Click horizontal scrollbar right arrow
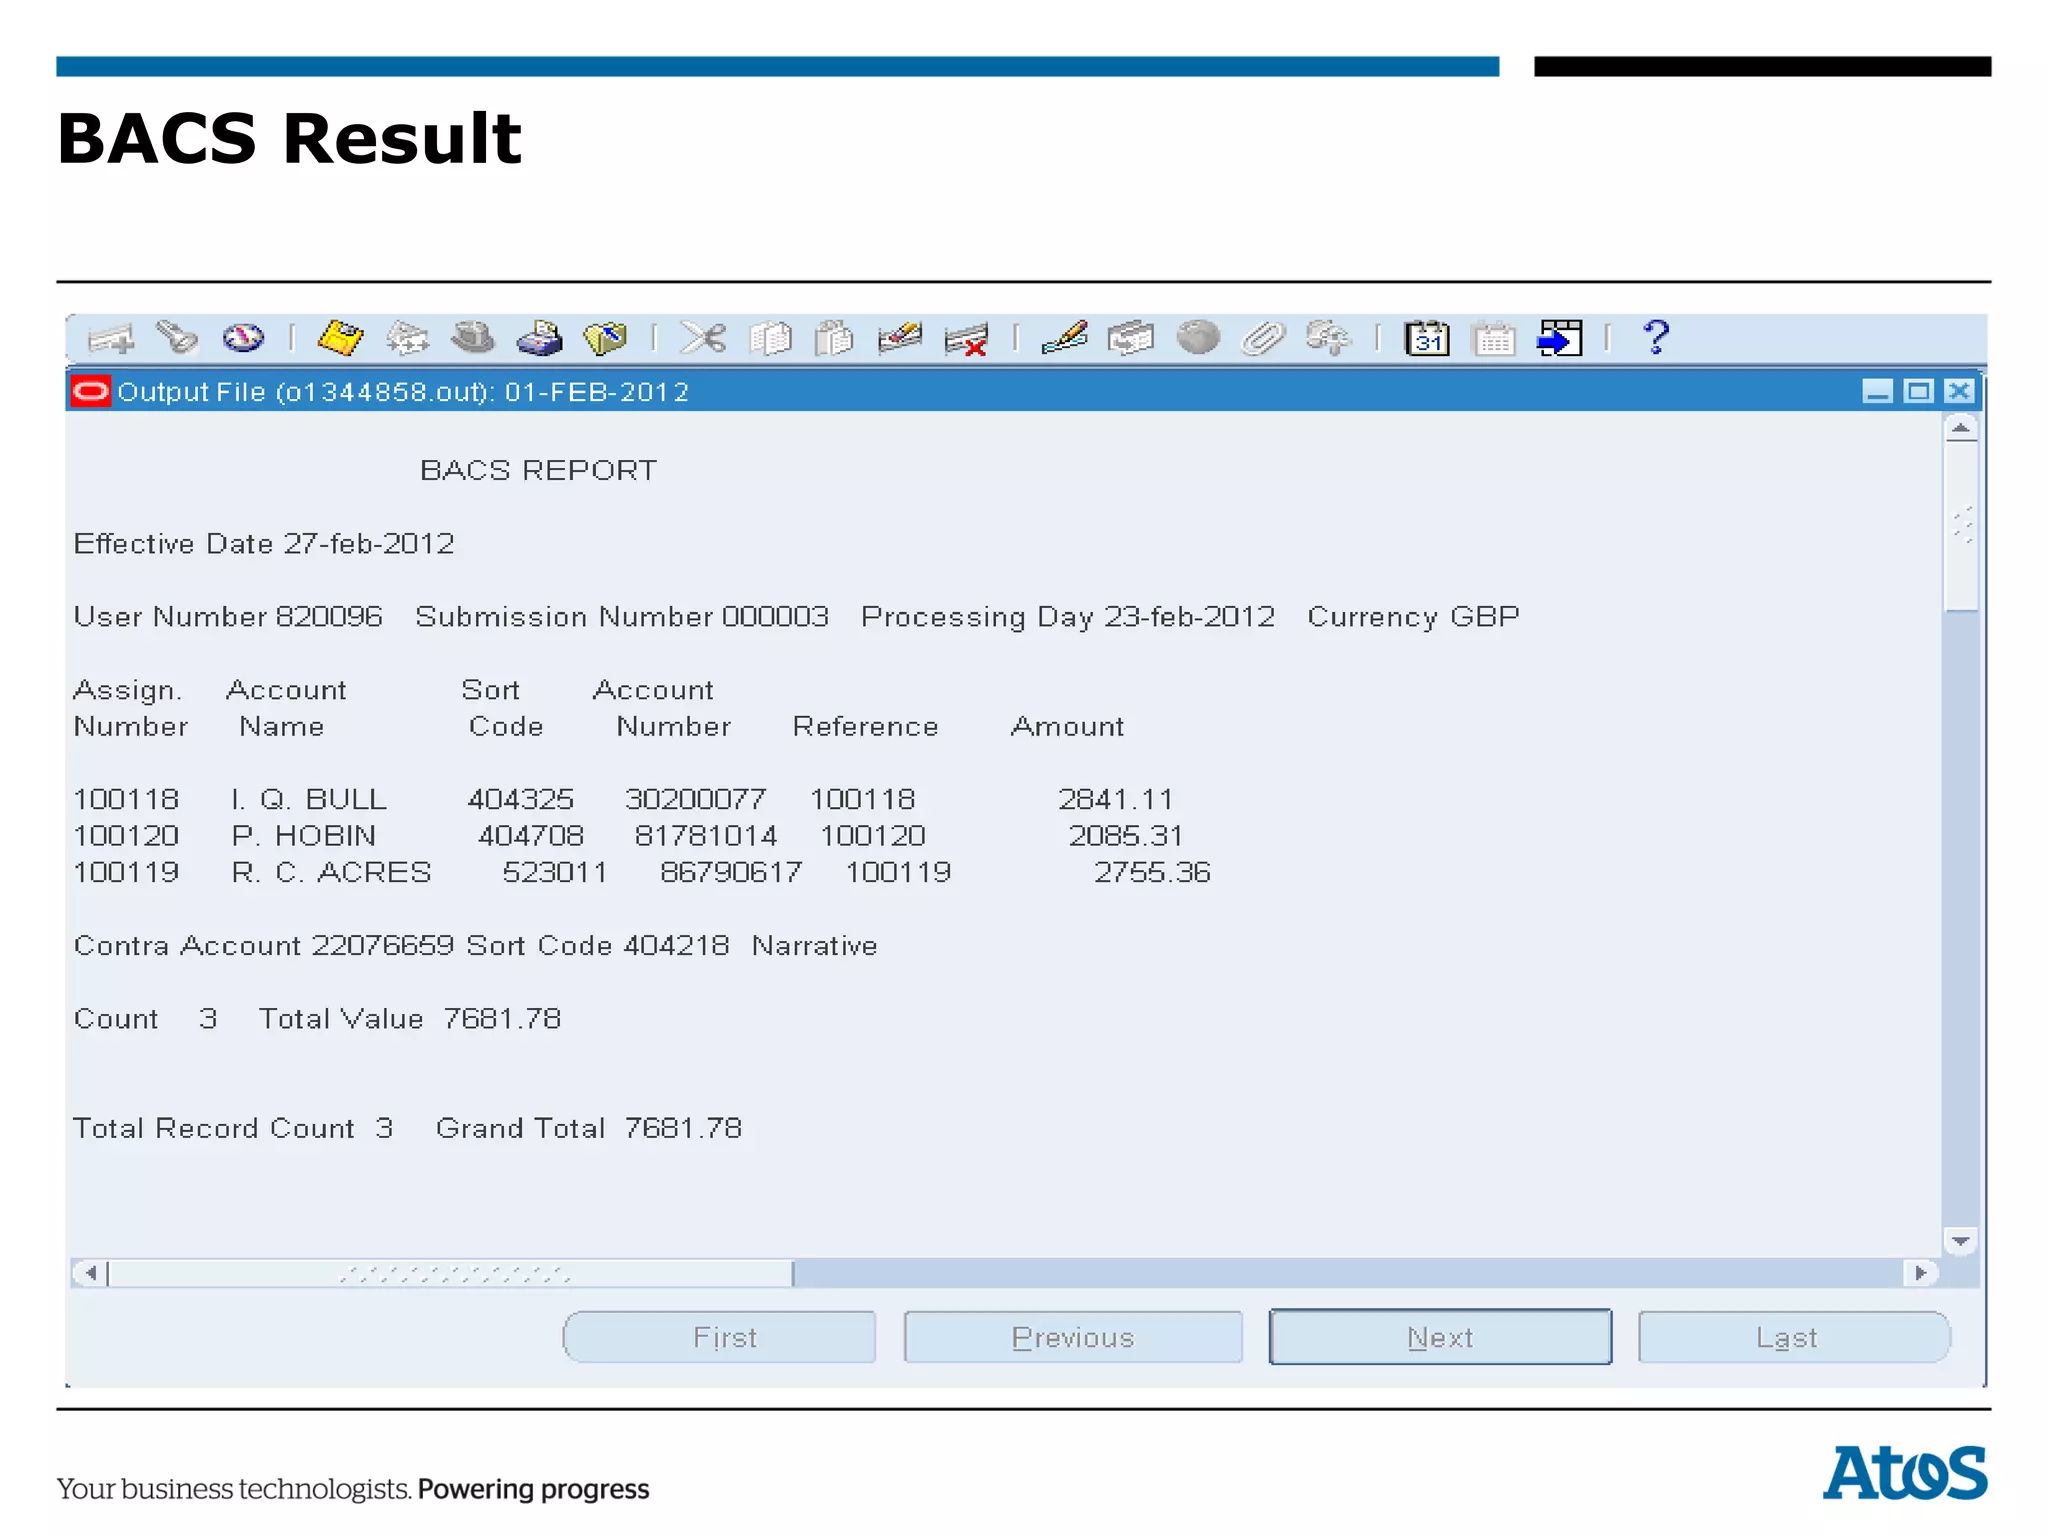 click(1921, 1273)
